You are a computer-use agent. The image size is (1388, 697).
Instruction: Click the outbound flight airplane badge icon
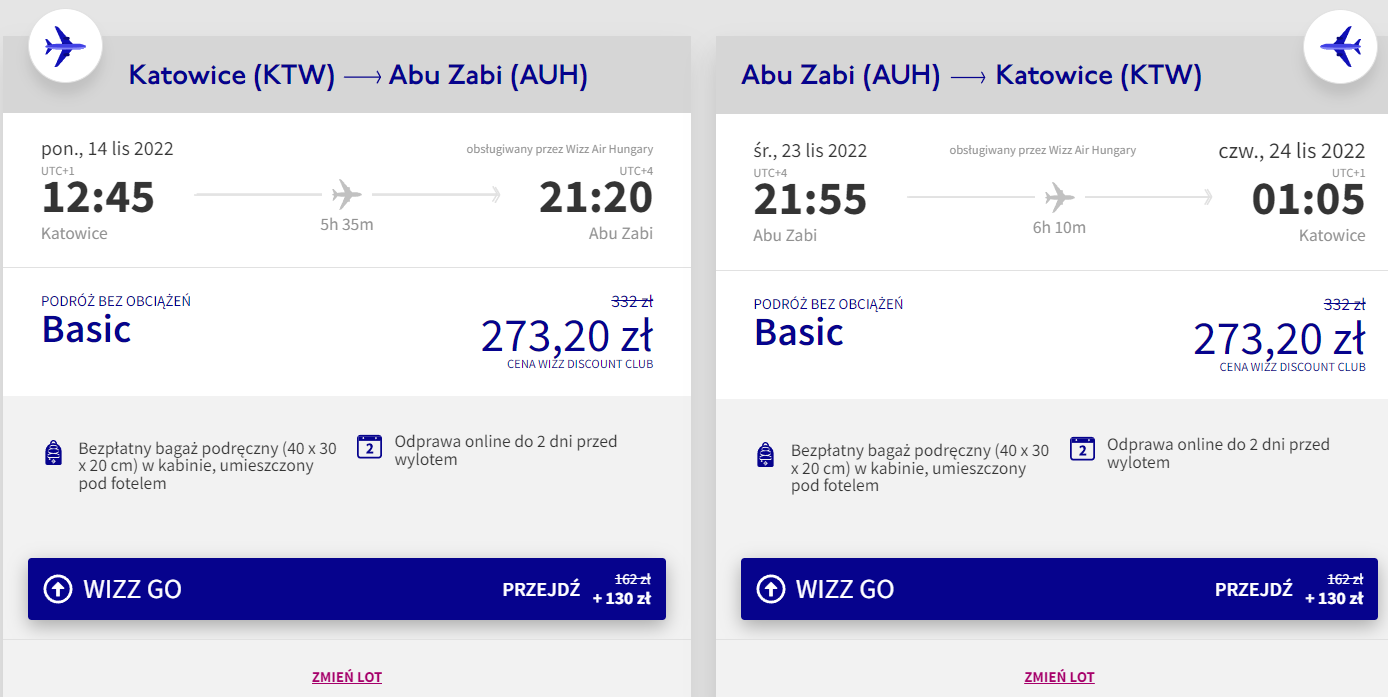[66, 46]
